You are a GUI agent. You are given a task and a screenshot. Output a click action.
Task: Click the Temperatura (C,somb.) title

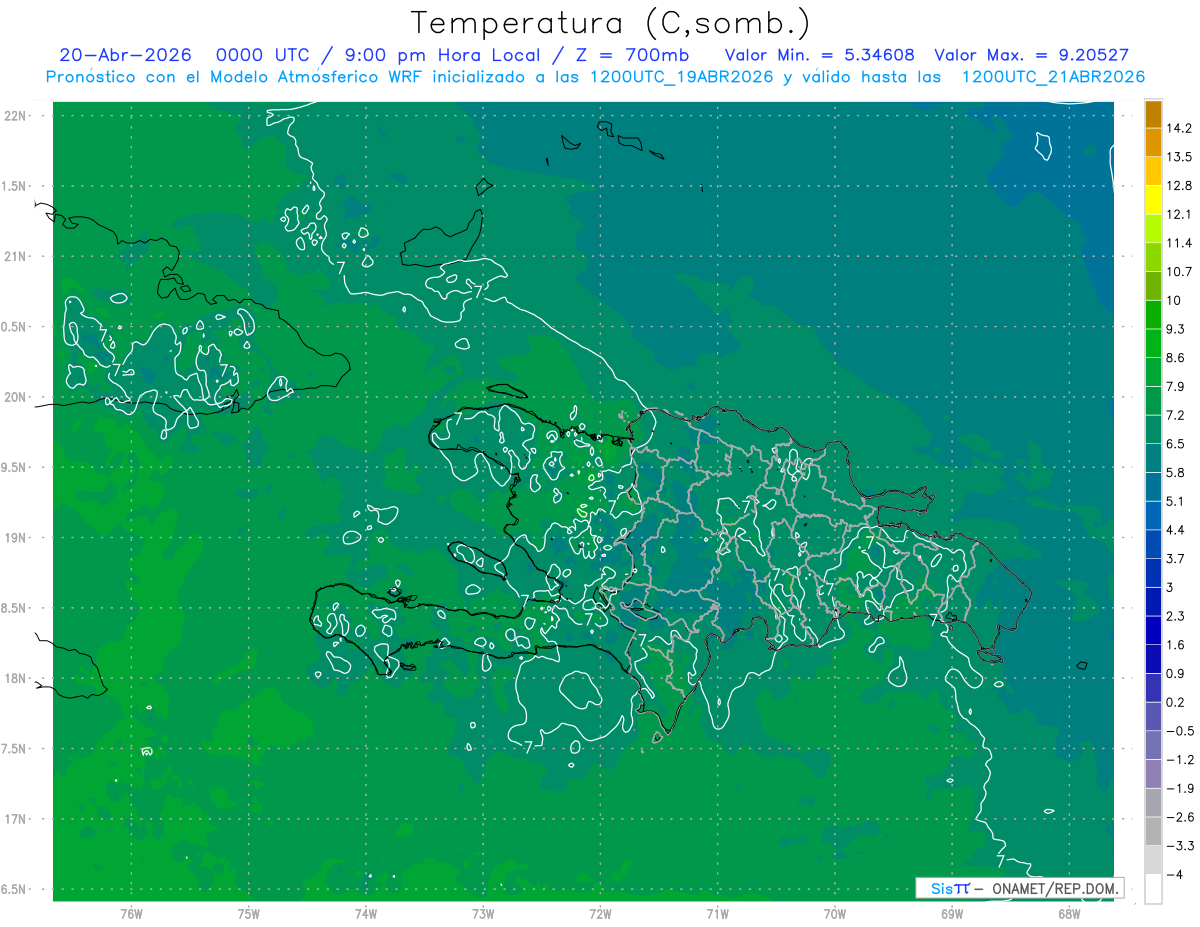coord(610,22)
